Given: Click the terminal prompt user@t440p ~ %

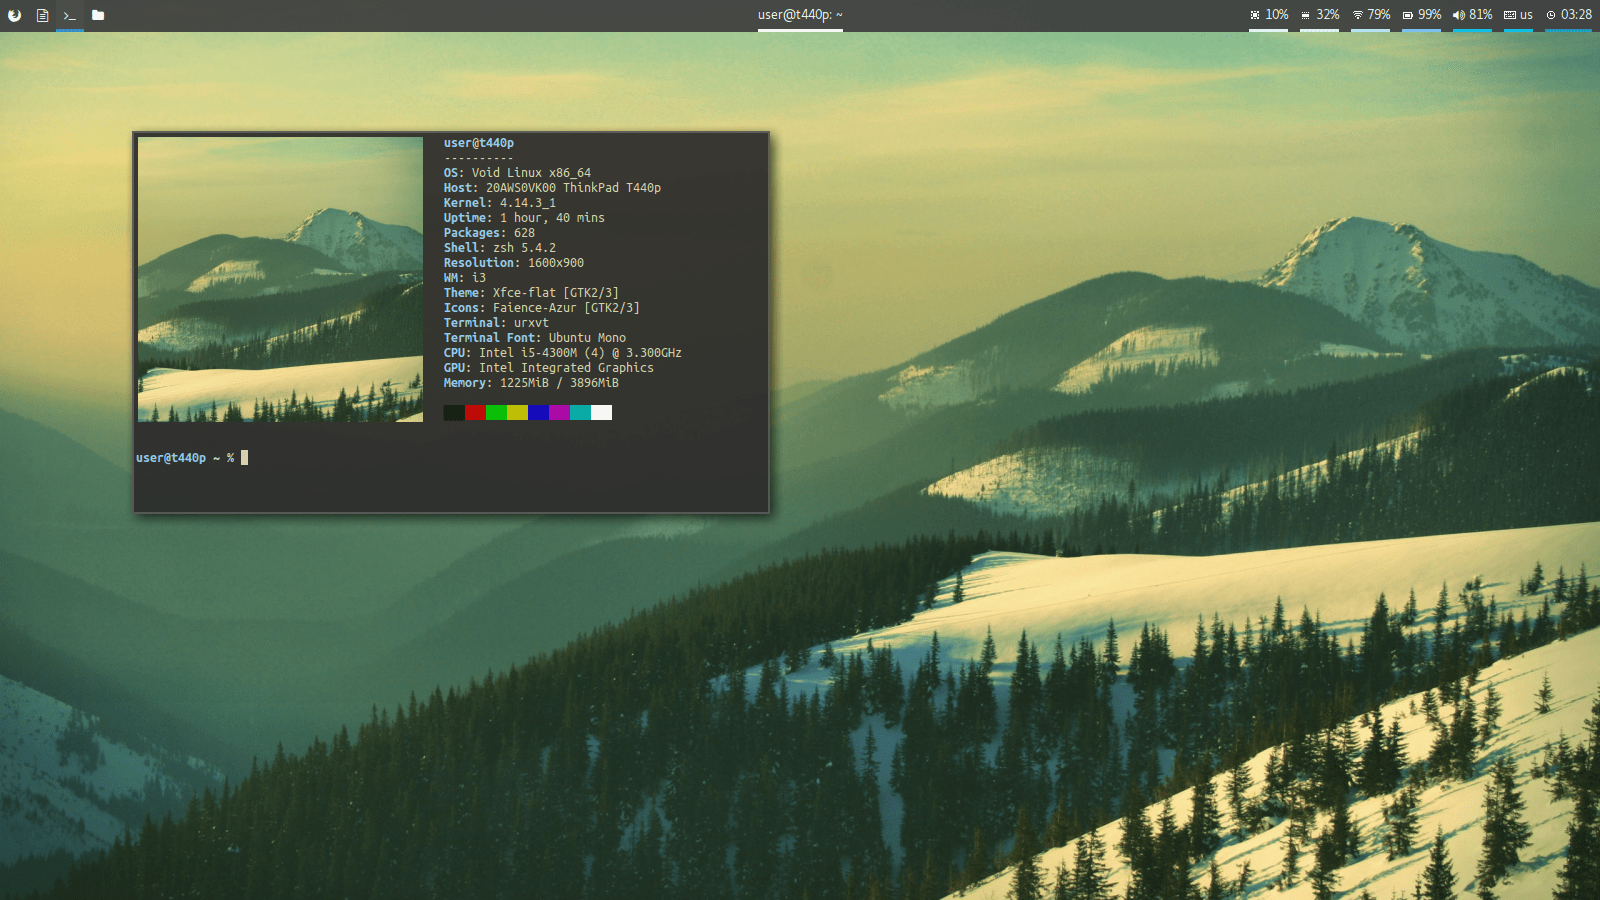Looking at the screenshot, I should tap(185, 458).
